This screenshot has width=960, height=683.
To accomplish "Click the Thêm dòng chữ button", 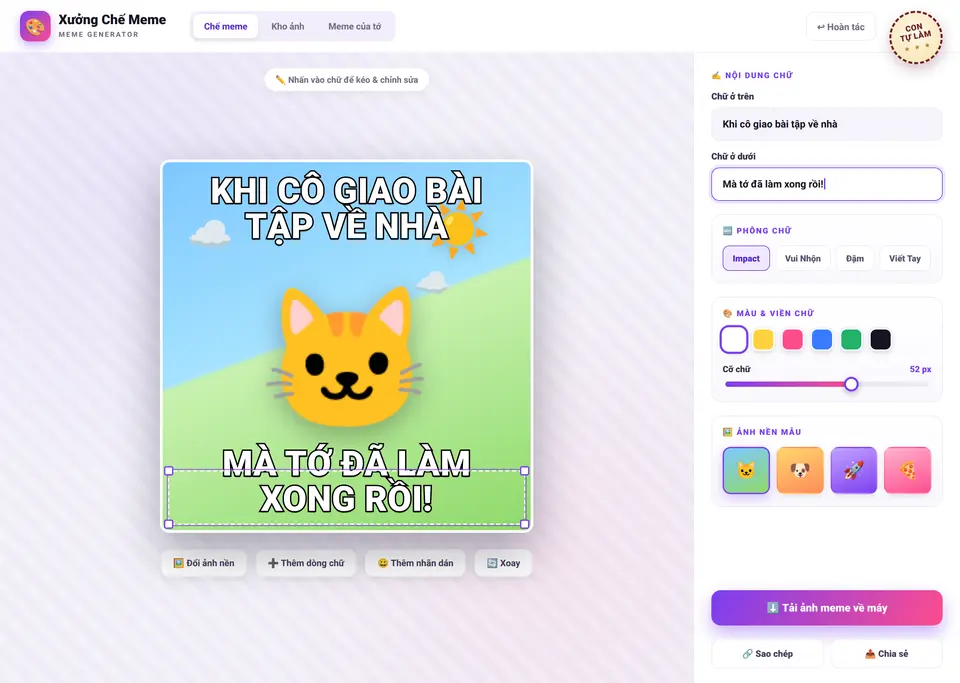I will (x=306, y=563).
